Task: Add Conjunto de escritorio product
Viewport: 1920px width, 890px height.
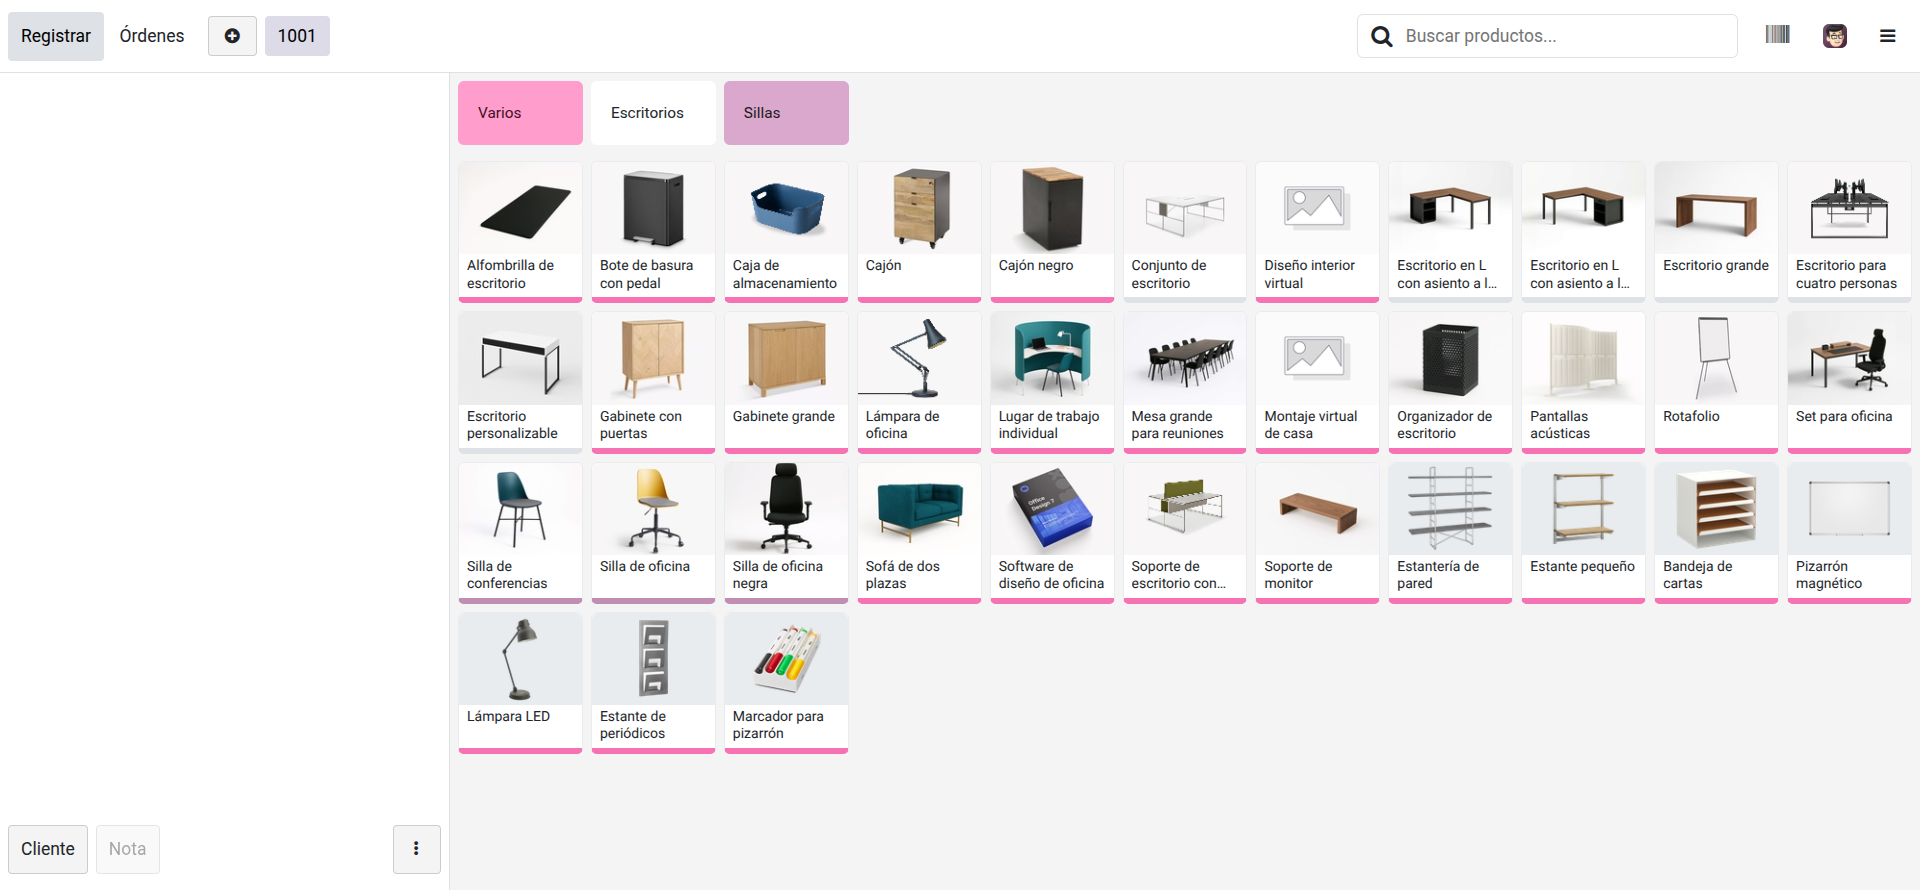Action: 1185,232
